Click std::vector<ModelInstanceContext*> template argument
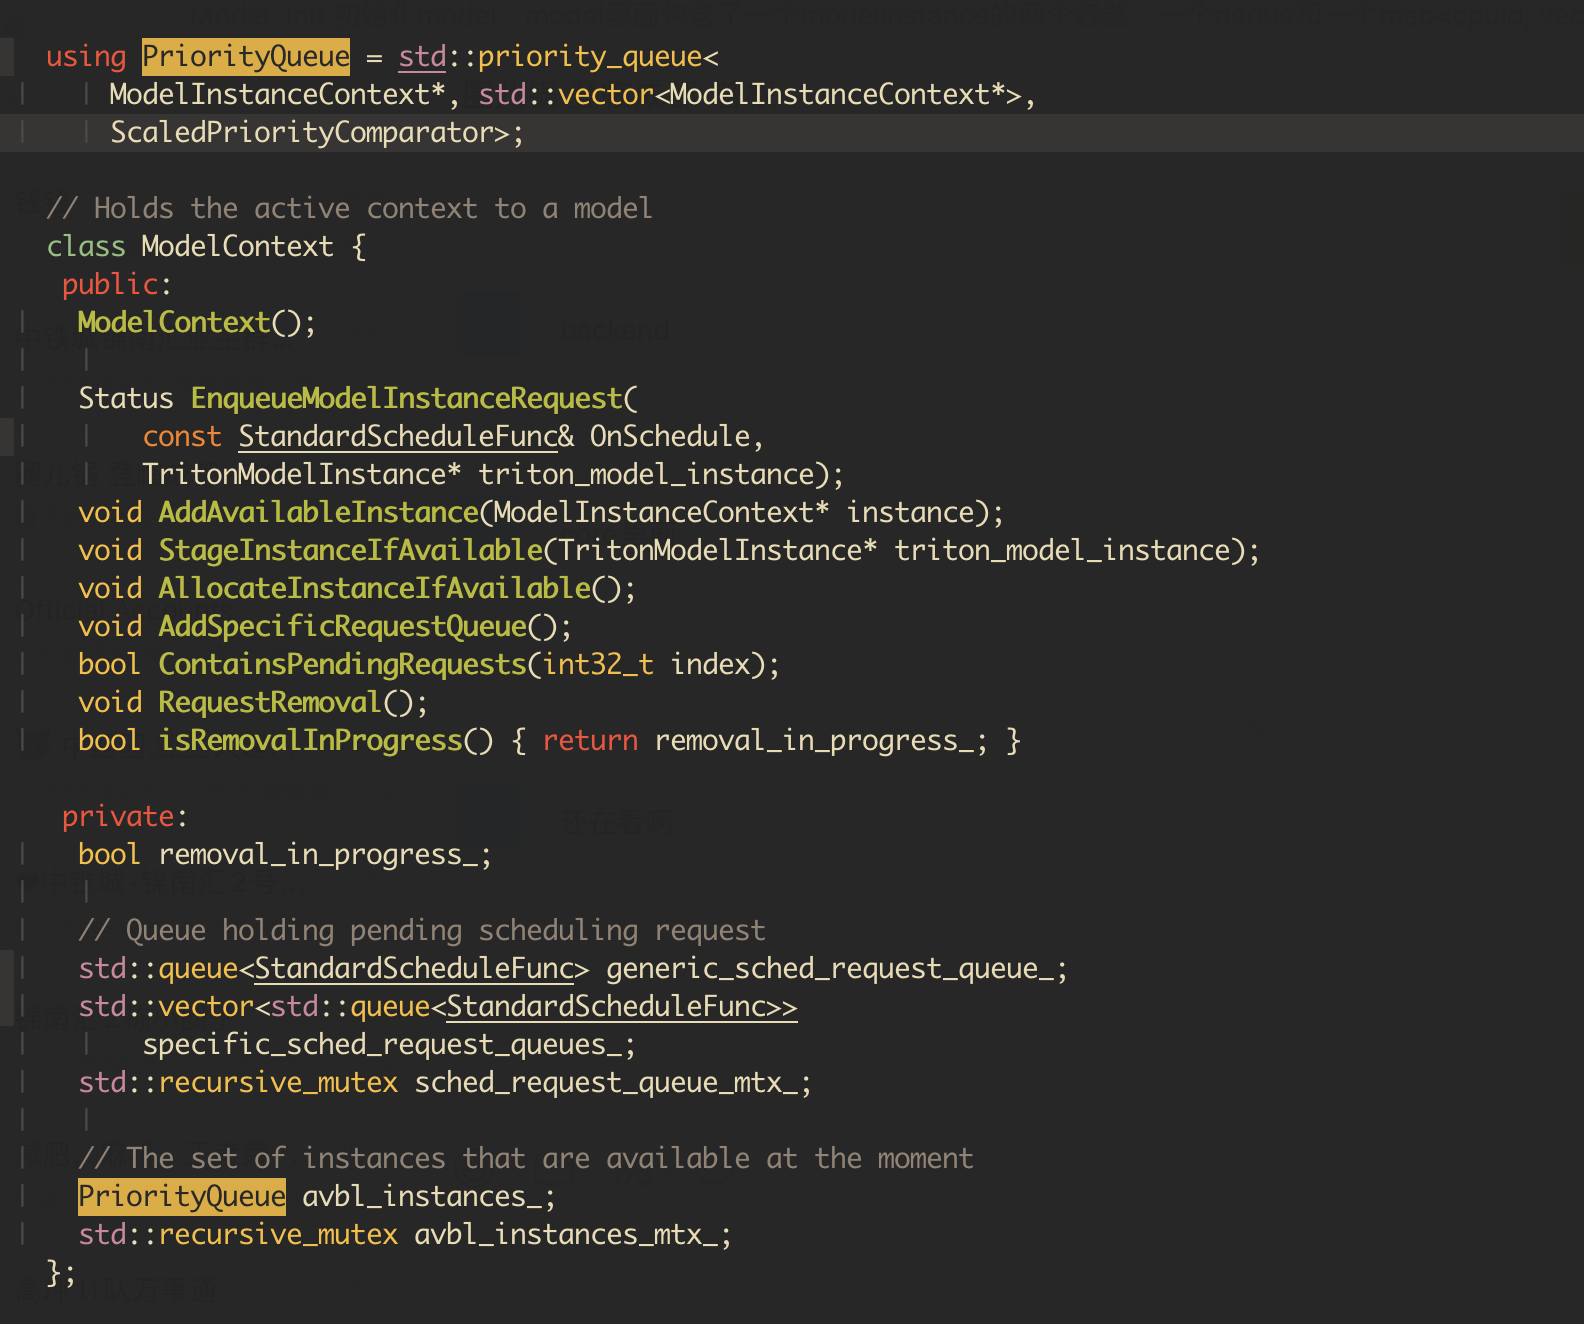1584x1324 pixels. pyautogui.click(x=750, y=95)
